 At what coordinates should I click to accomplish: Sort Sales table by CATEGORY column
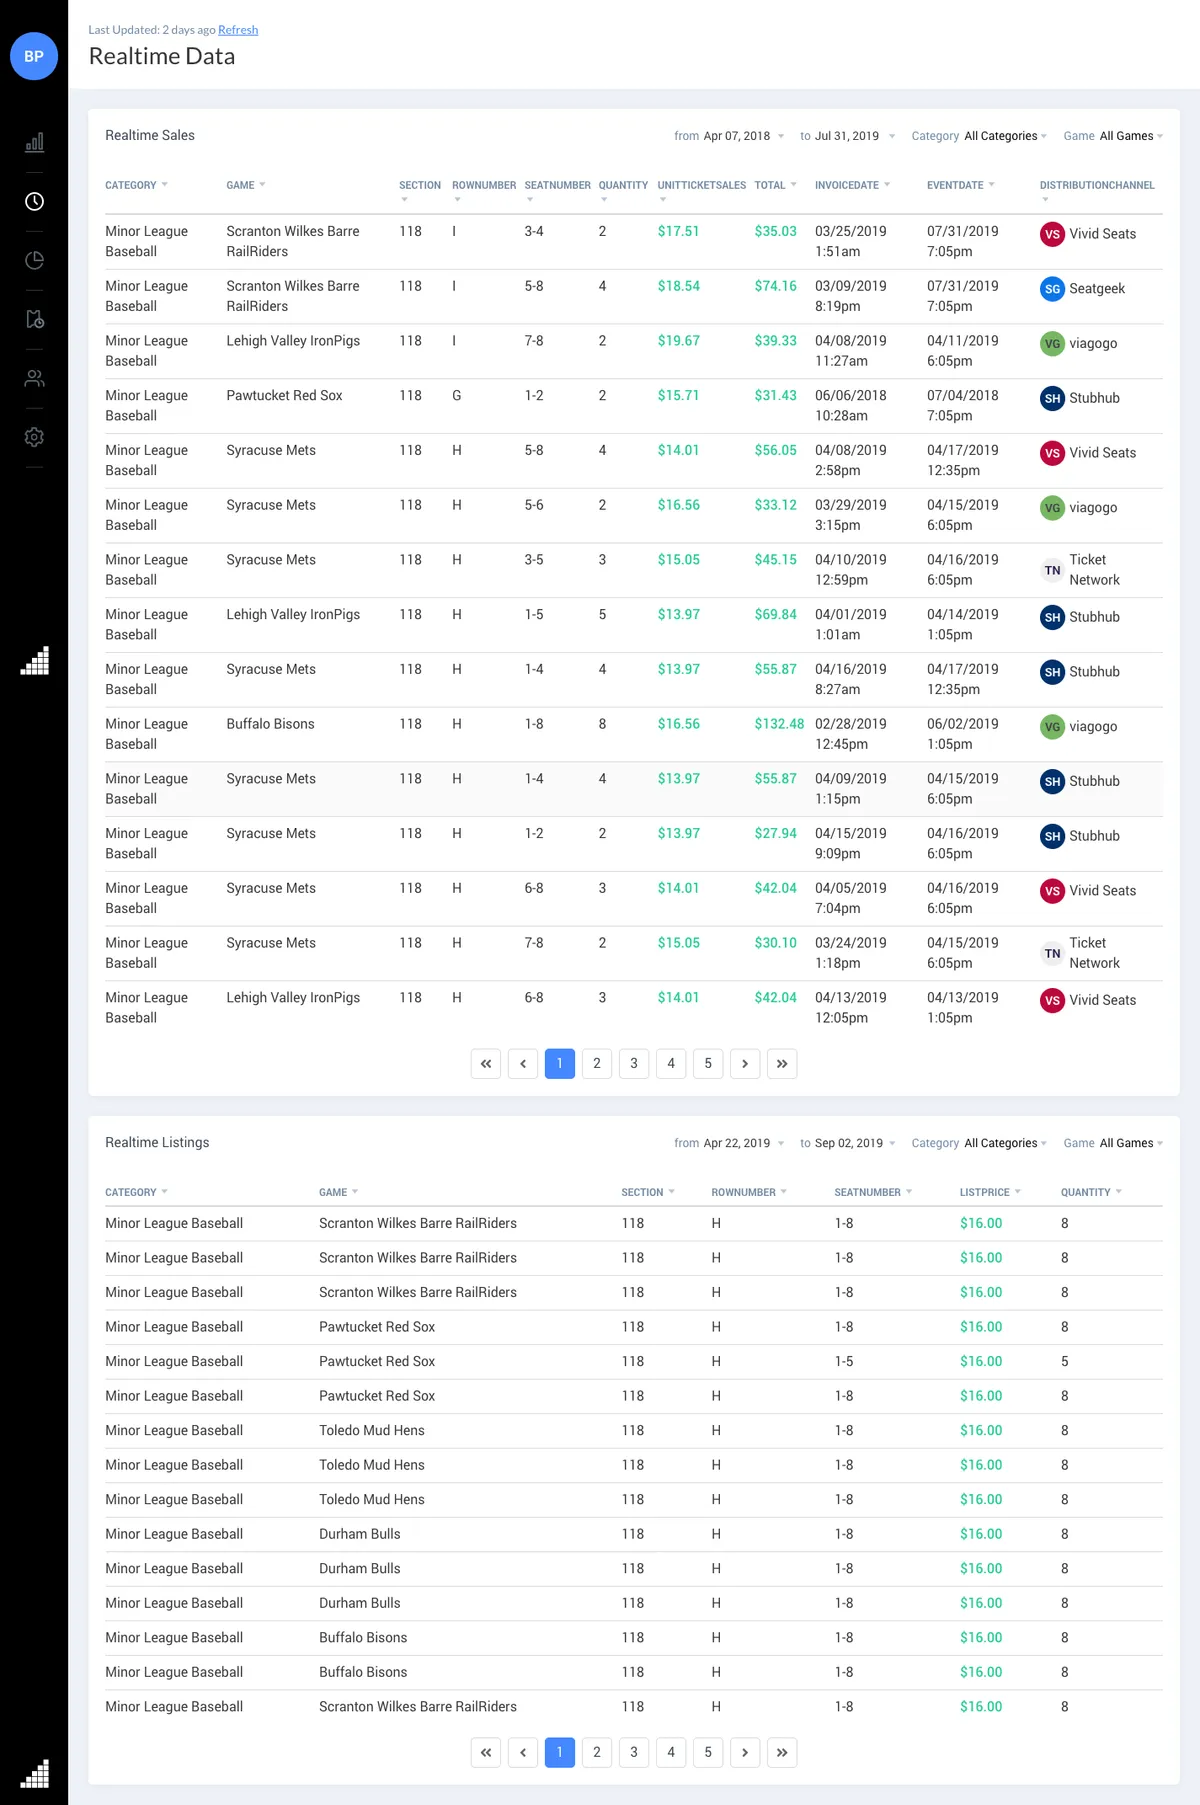coord(136,185)
